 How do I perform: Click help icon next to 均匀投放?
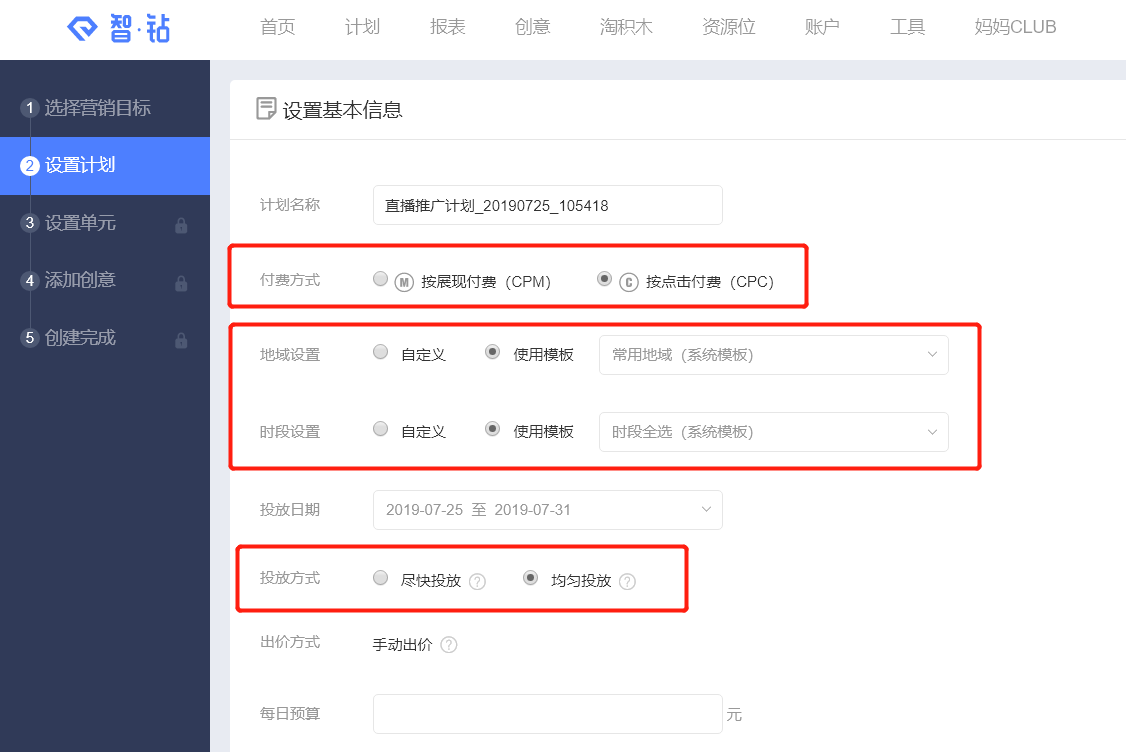pos(627,581)
